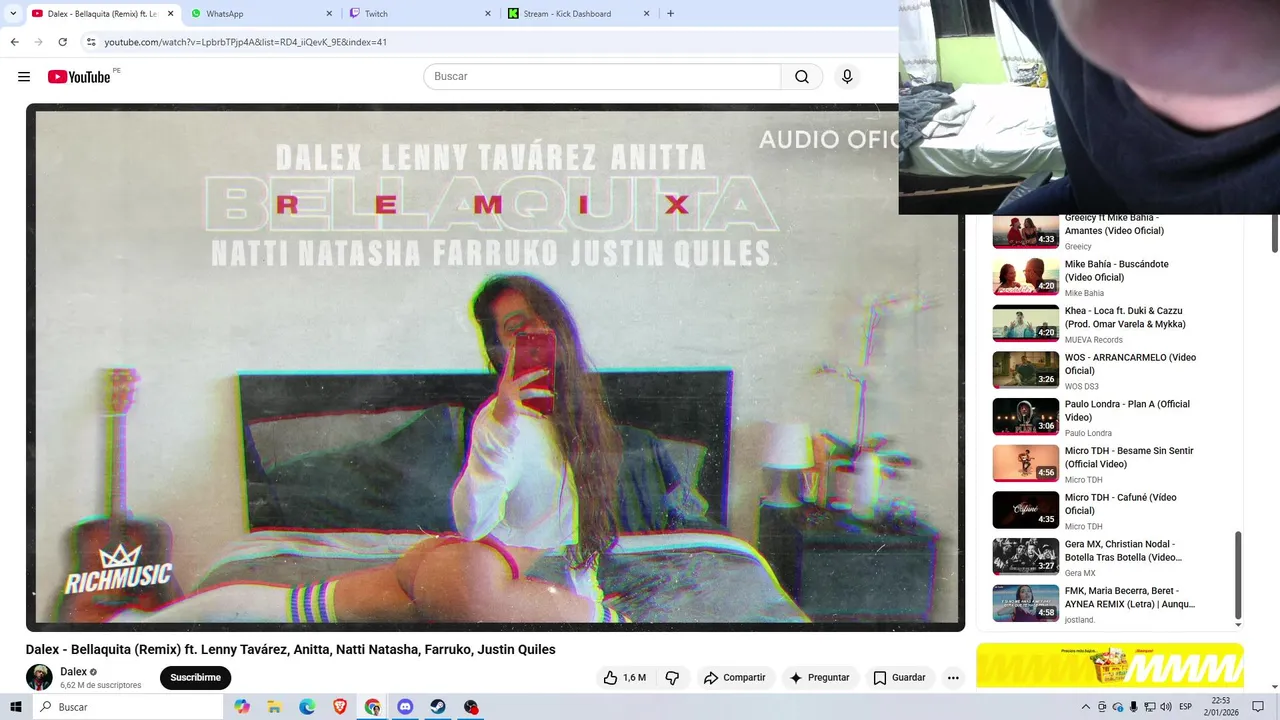Show hidden system tray icons chevron
Image resolution: width=1280 pixels, height=720 pixels.
pyautogui.click(x=1086, y=707)
